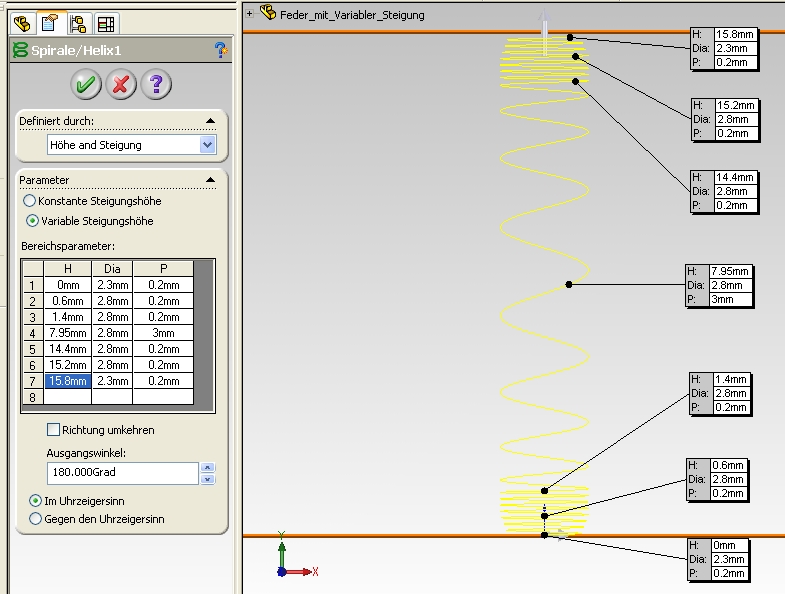Screen dimensions: 785x594
Task: Cancel the helix with the red X
Action: [120, 84]
